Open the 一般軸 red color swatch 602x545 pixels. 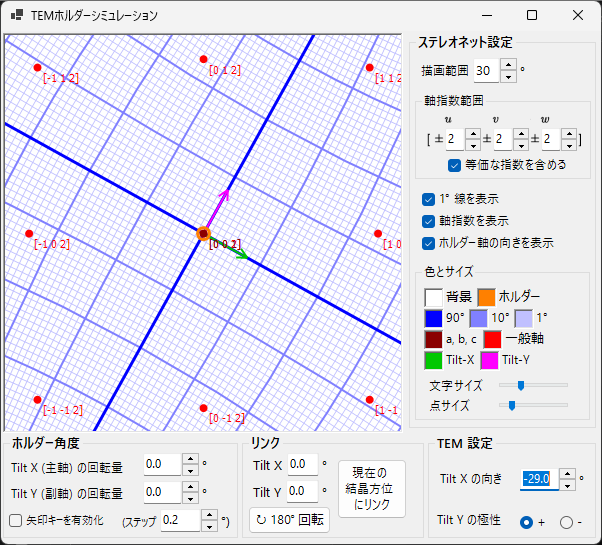(492, 340)
